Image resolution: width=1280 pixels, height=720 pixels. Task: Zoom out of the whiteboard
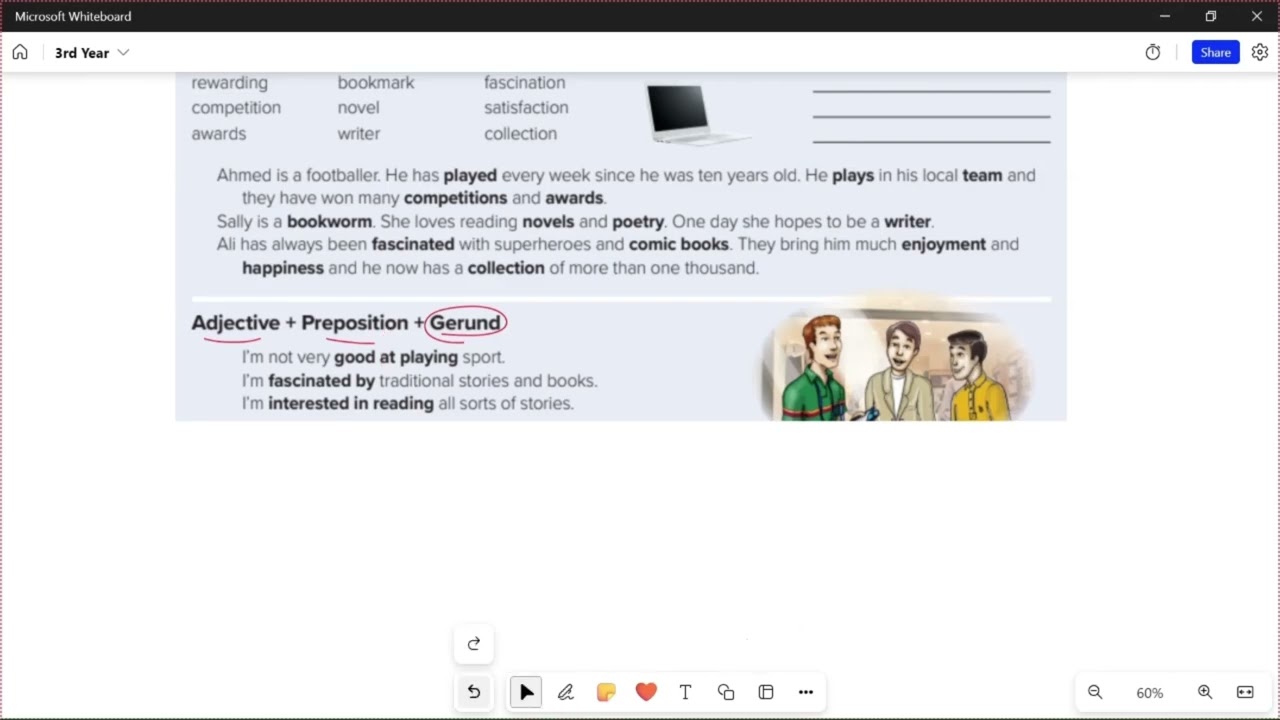click(x=1095, y=692)
